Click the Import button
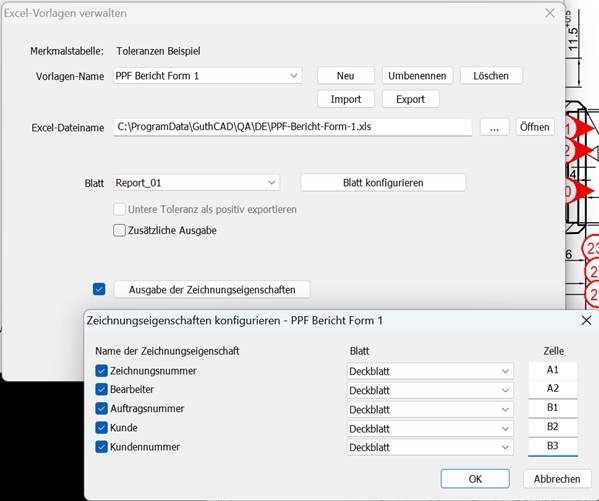 point(346,99)
